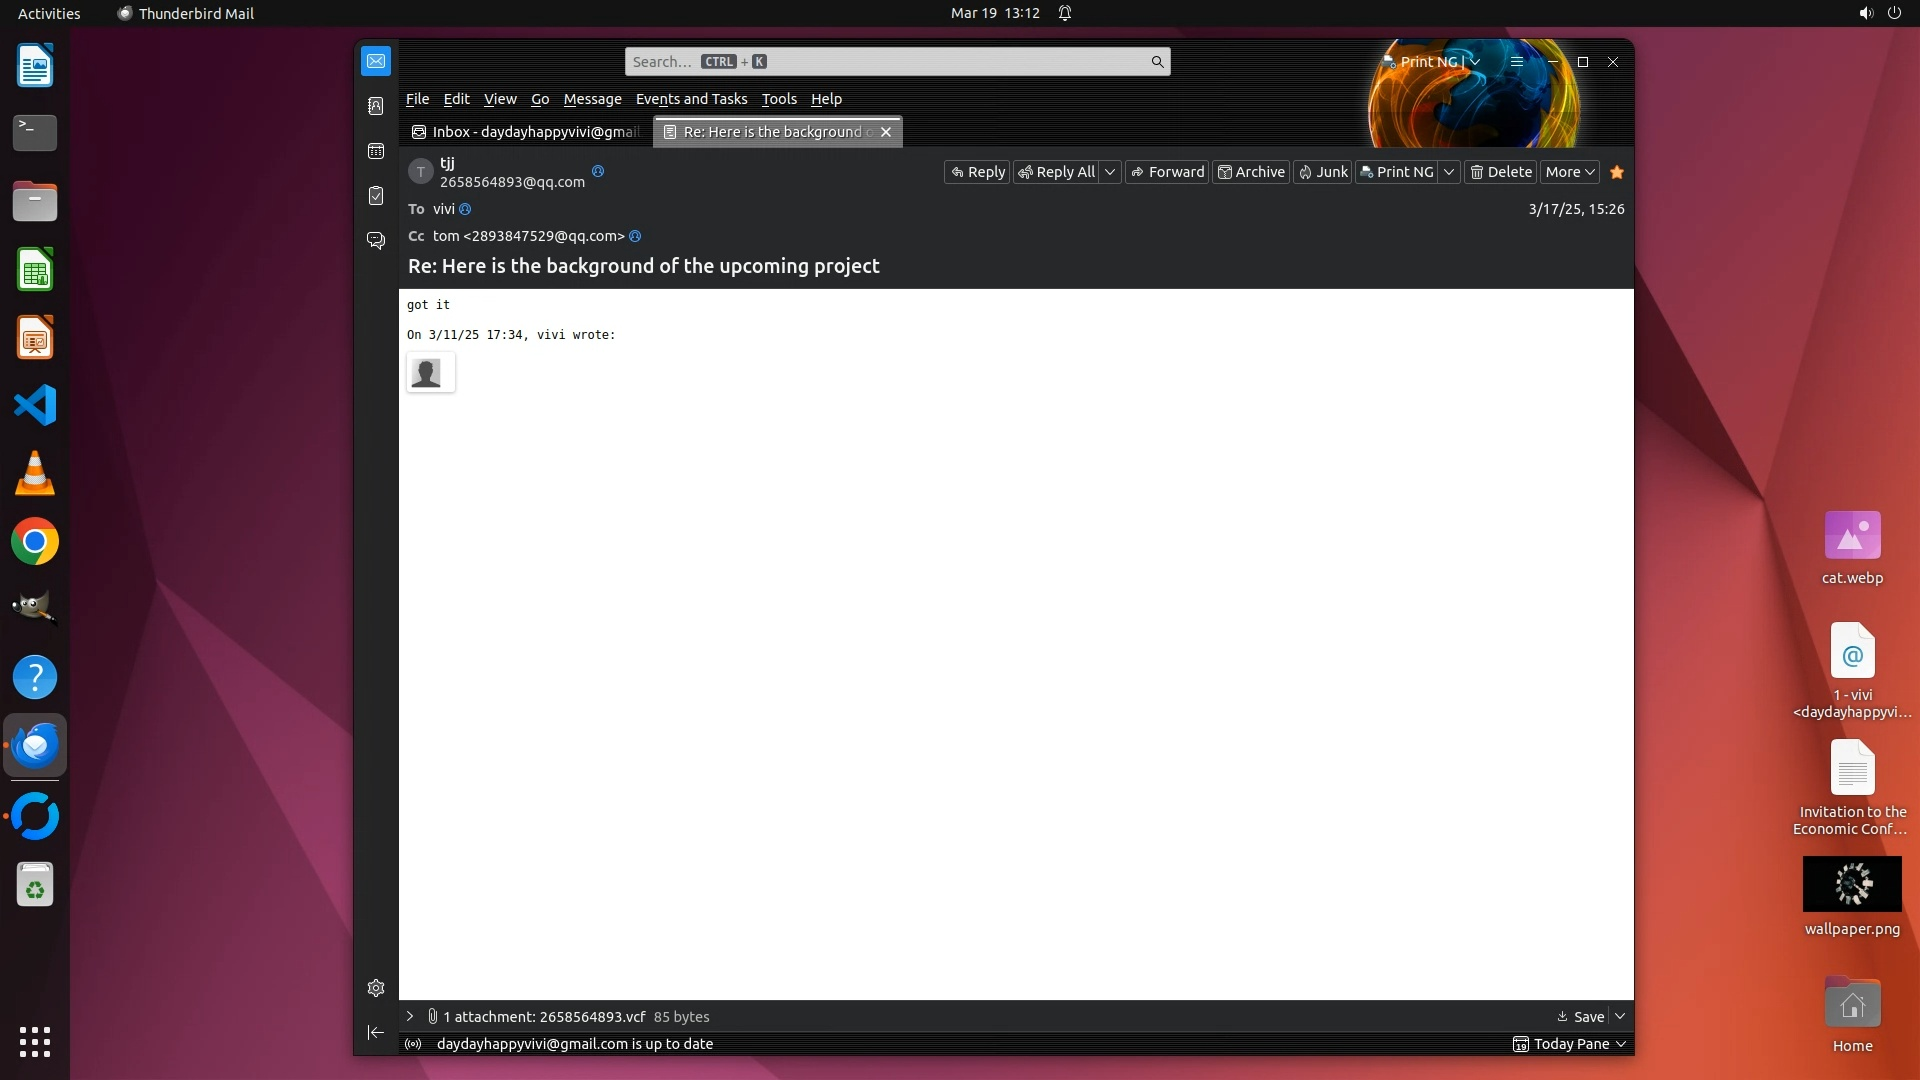Open the Chat sidebar icon
The image size is (1920, 1080).
coord(376,241)
